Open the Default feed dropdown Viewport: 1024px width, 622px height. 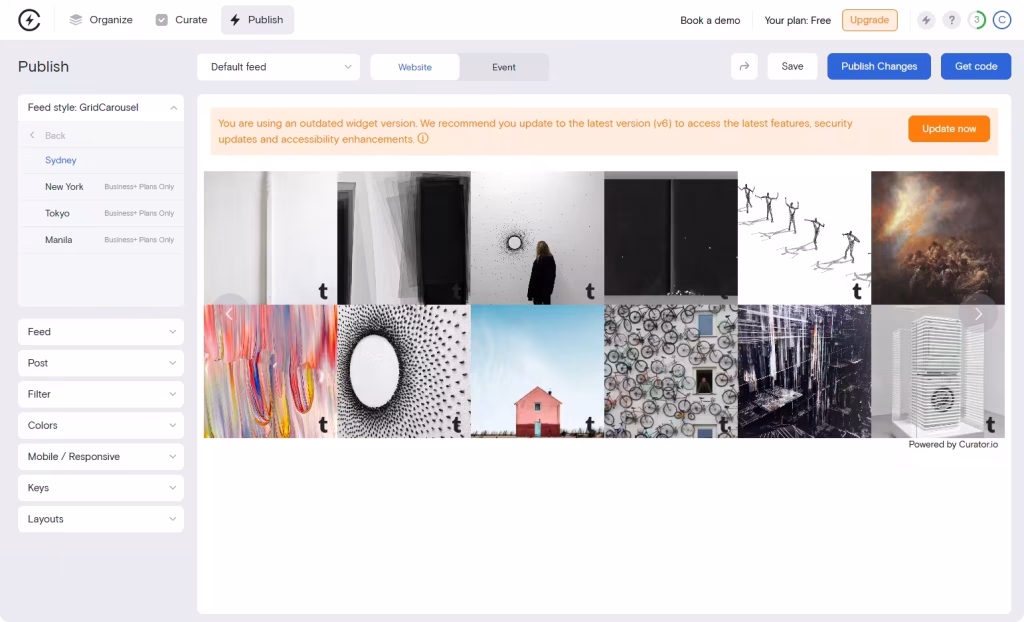[278, 67]
